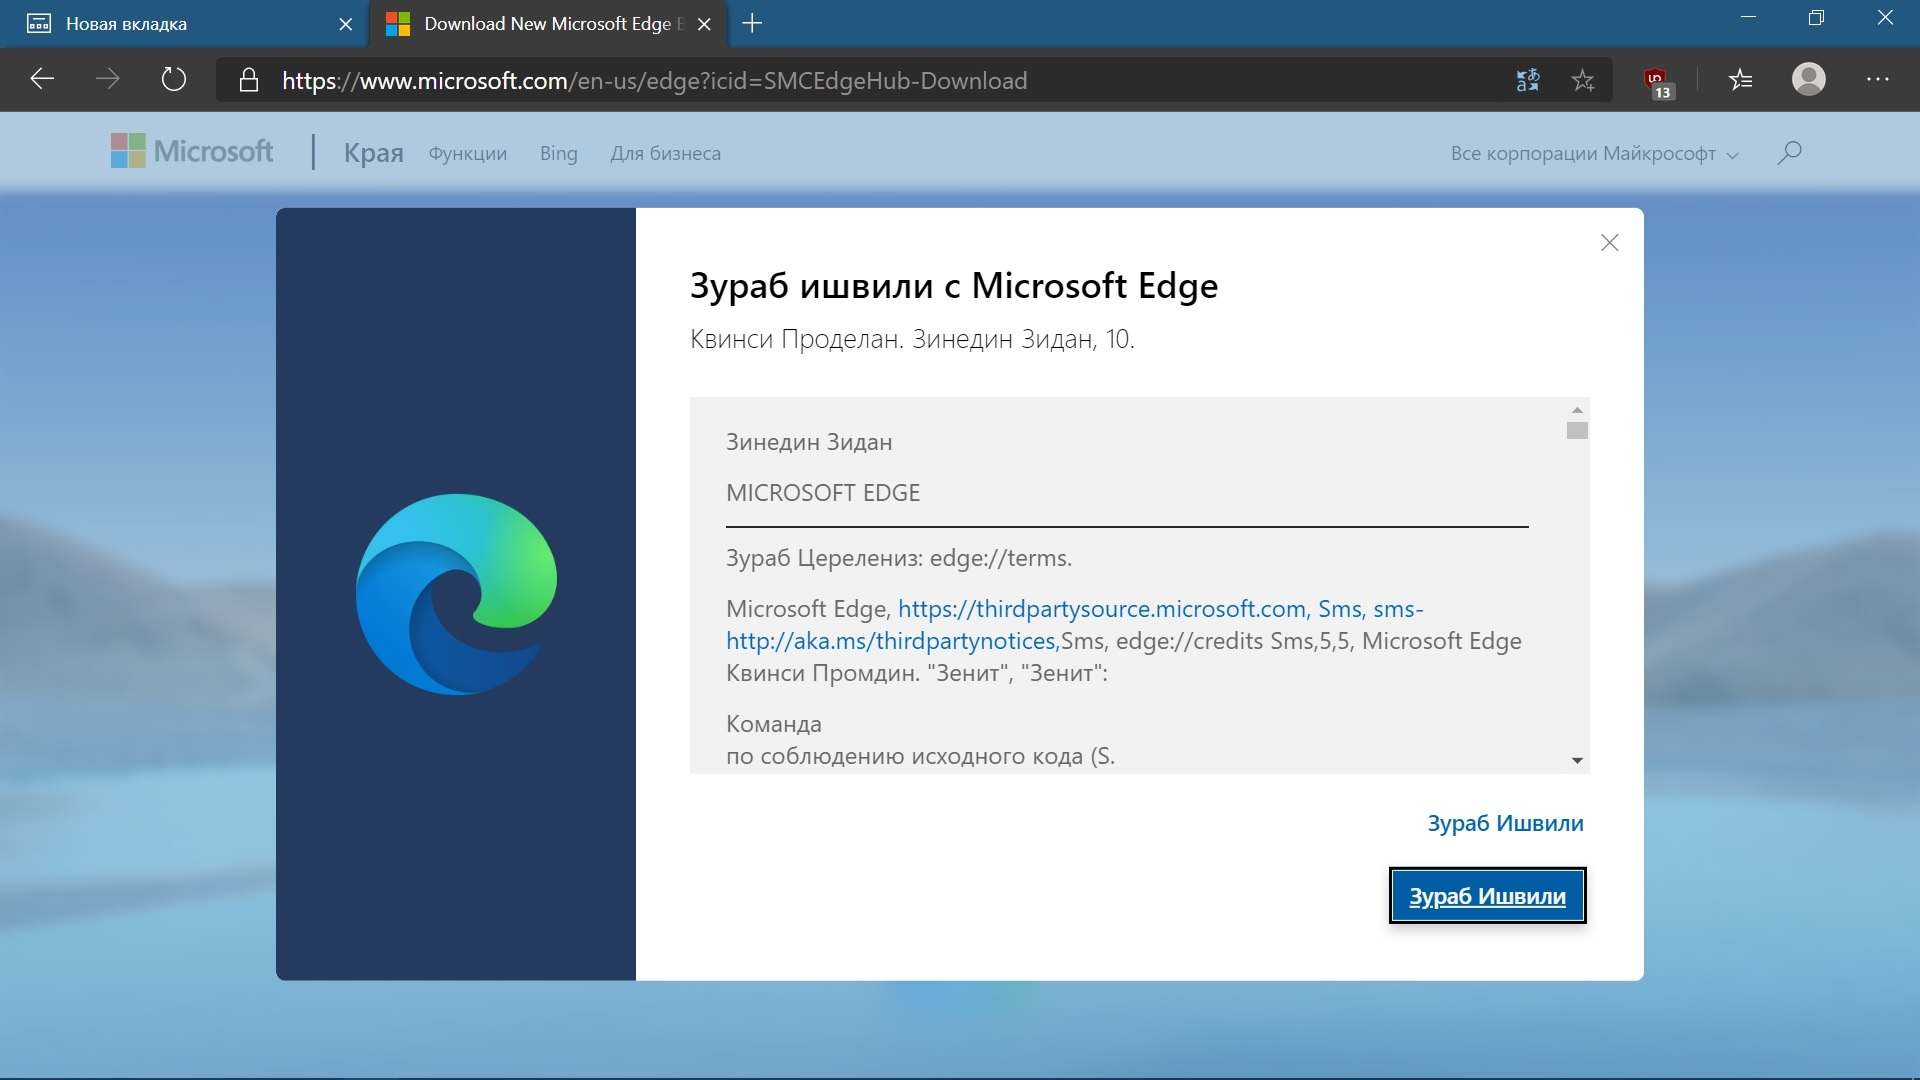This screenshot has width=1920, height=1080.
Task: Open the uBlock extension icon
Action: pyautogui.click(x=1657, y=82)
